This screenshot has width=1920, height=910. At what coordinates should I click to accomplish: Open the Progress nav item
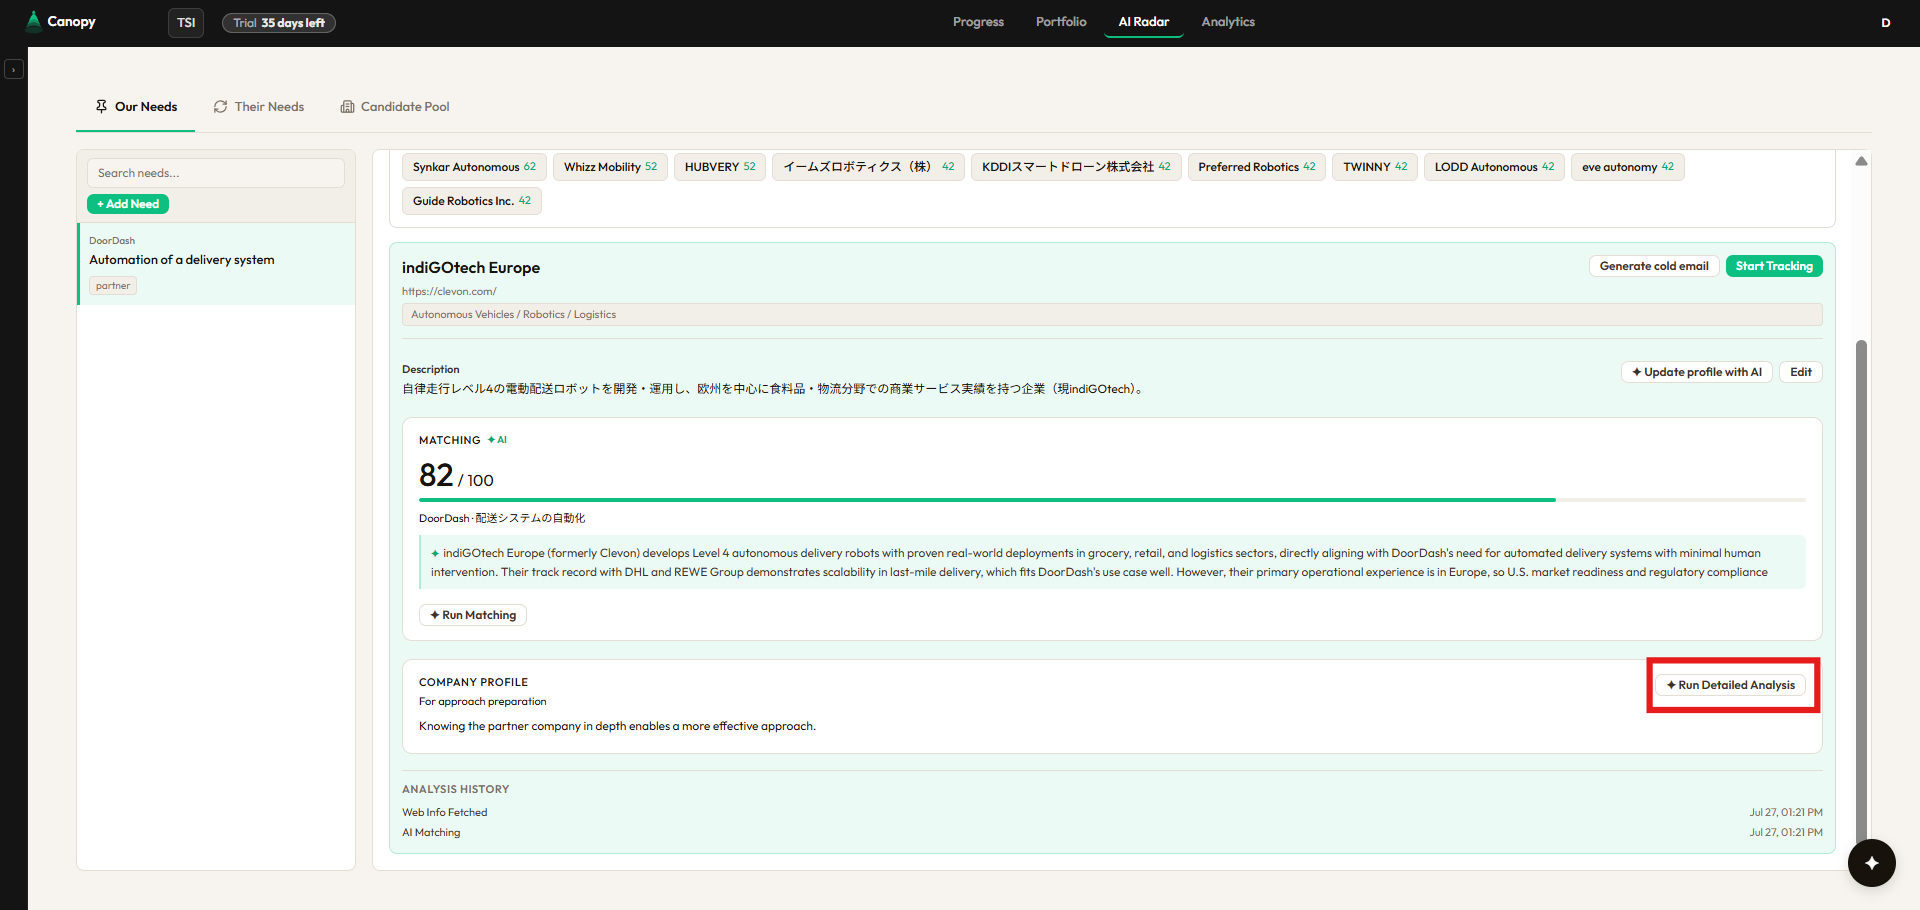(x=978, y=22)
